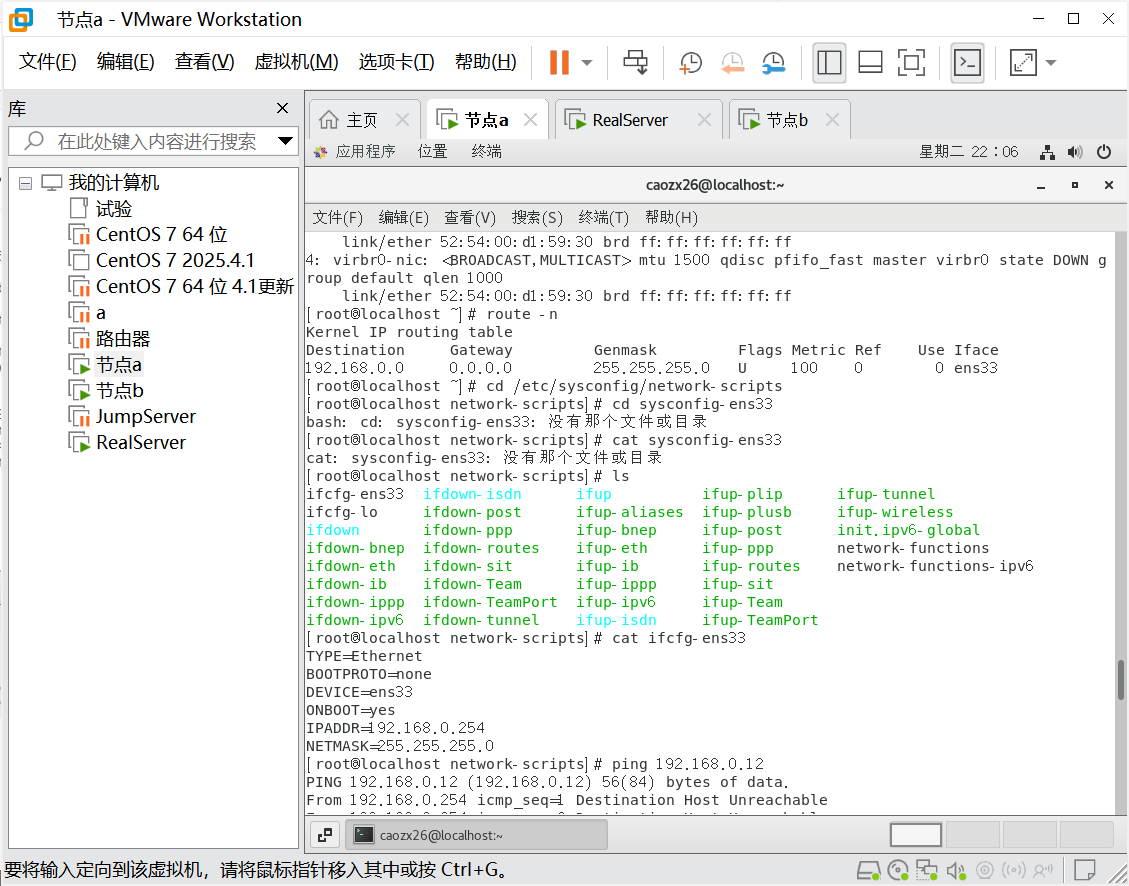
Task: Open terminal 终端(T) menu
Action: coord(603,217)
